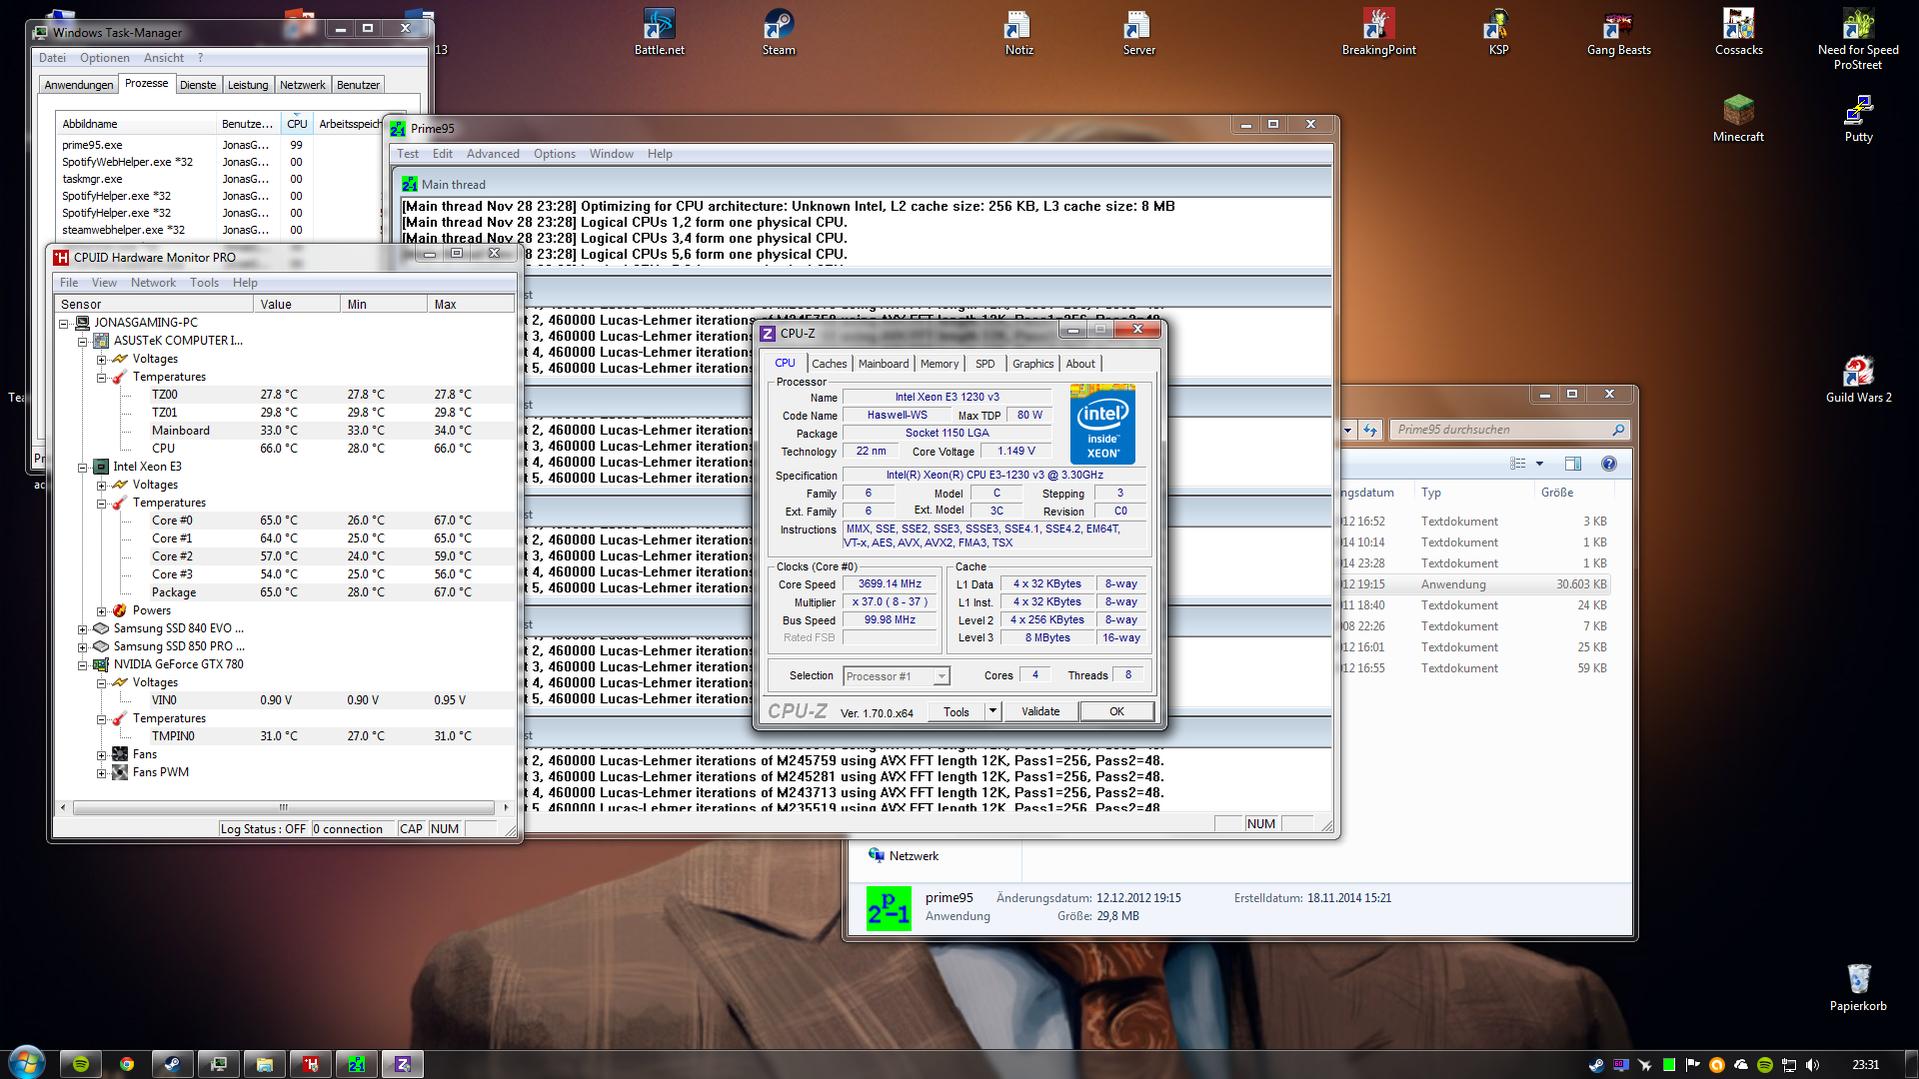Viewport: 1919px width, 1079px height.
Task: Open the Advanced menu in Prime95
Action: coord(492,154)
